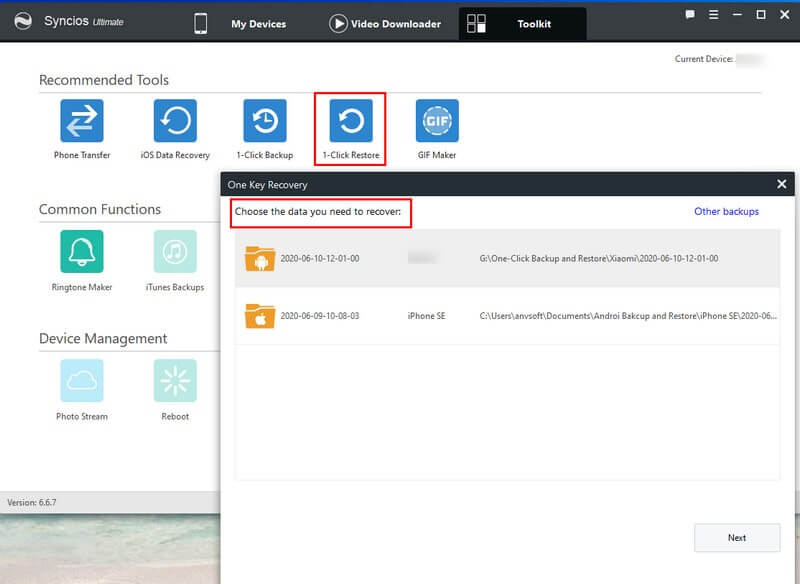Open the feedback chat bubble icon
Image resolution: width=800 pixels, height=584 pixels.
(690, 15)
